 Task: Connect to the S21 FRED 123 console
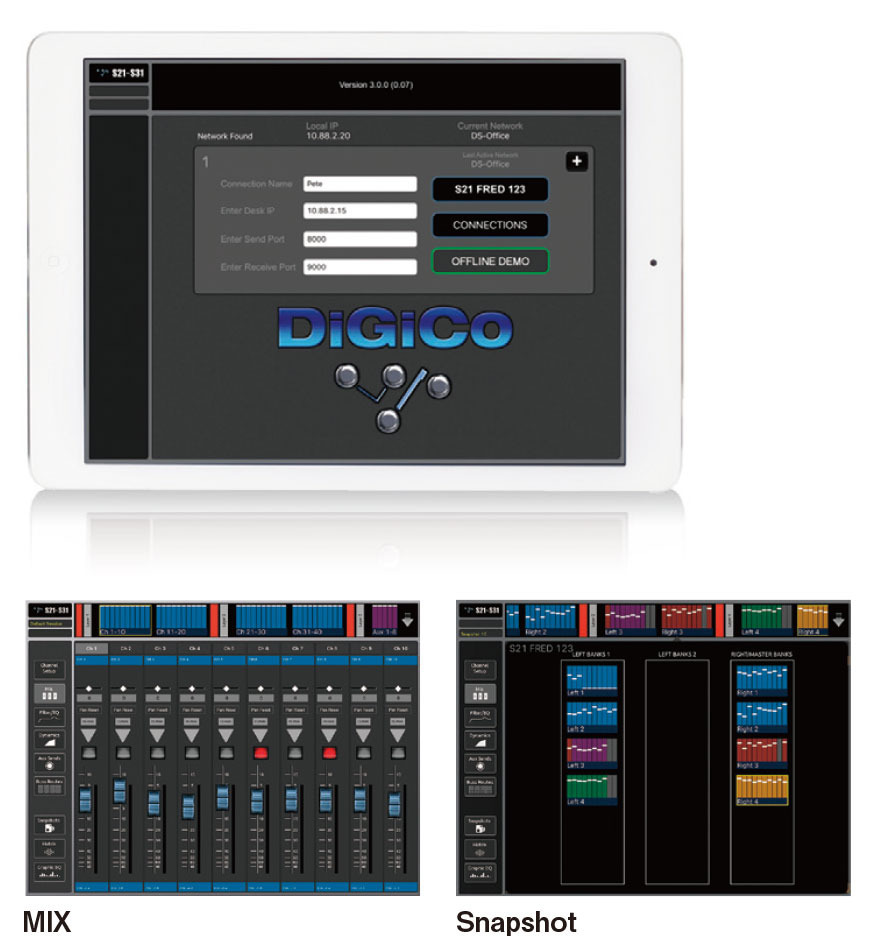tap(490, 189)
